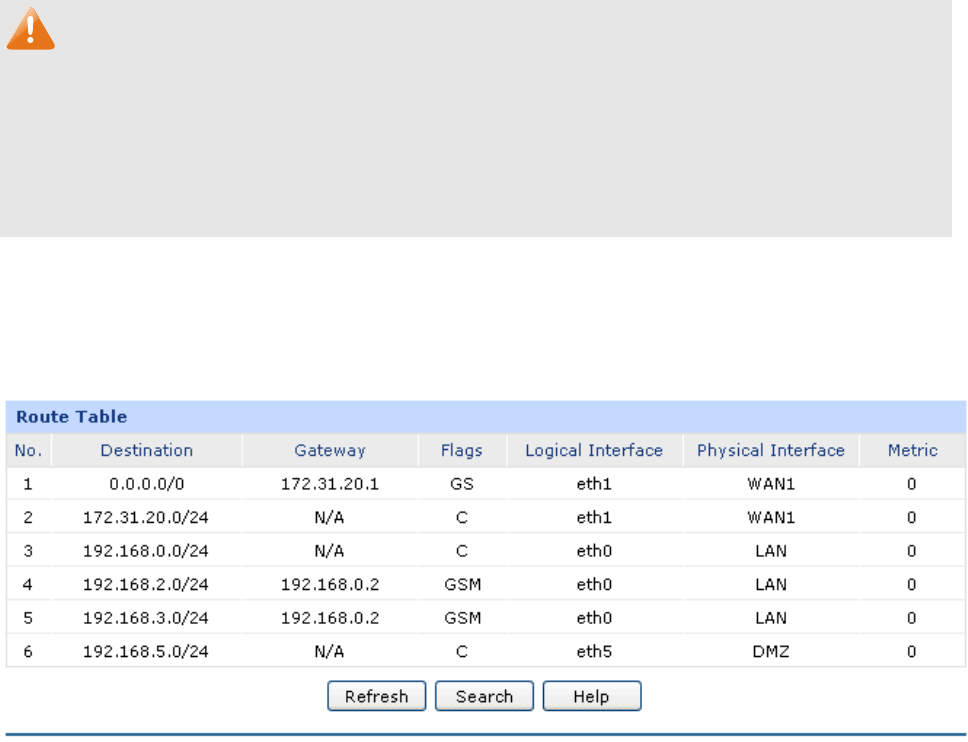This screenshot has width=968, height=742.
Task: Click C flag in row 2
Action: [x=462, y=517]
